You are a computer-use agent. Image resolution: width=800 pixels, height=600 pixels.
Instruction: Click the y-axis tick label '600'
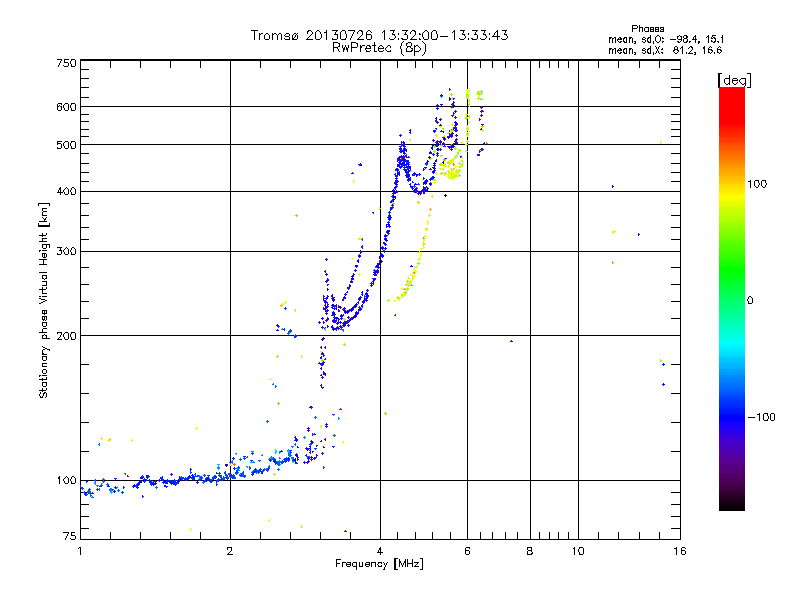[66, 107]
